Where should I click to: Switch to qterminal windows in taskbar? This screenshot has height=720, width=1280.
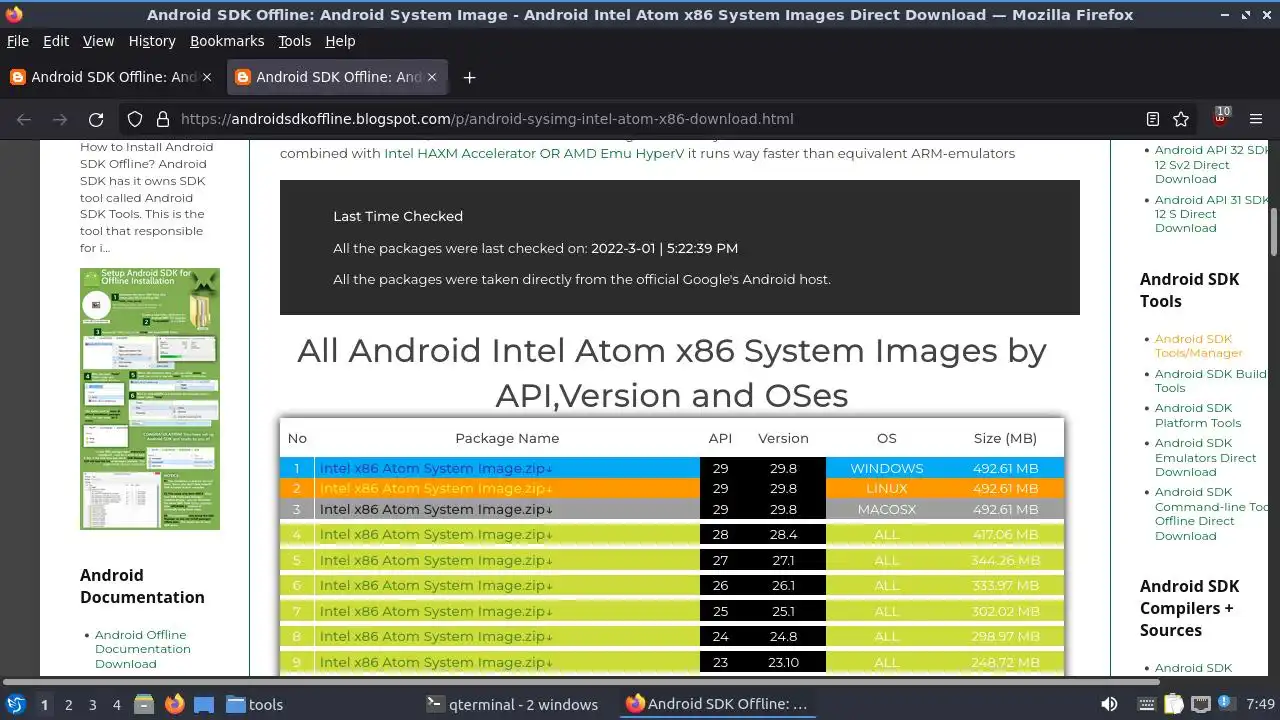pos(512,704)
